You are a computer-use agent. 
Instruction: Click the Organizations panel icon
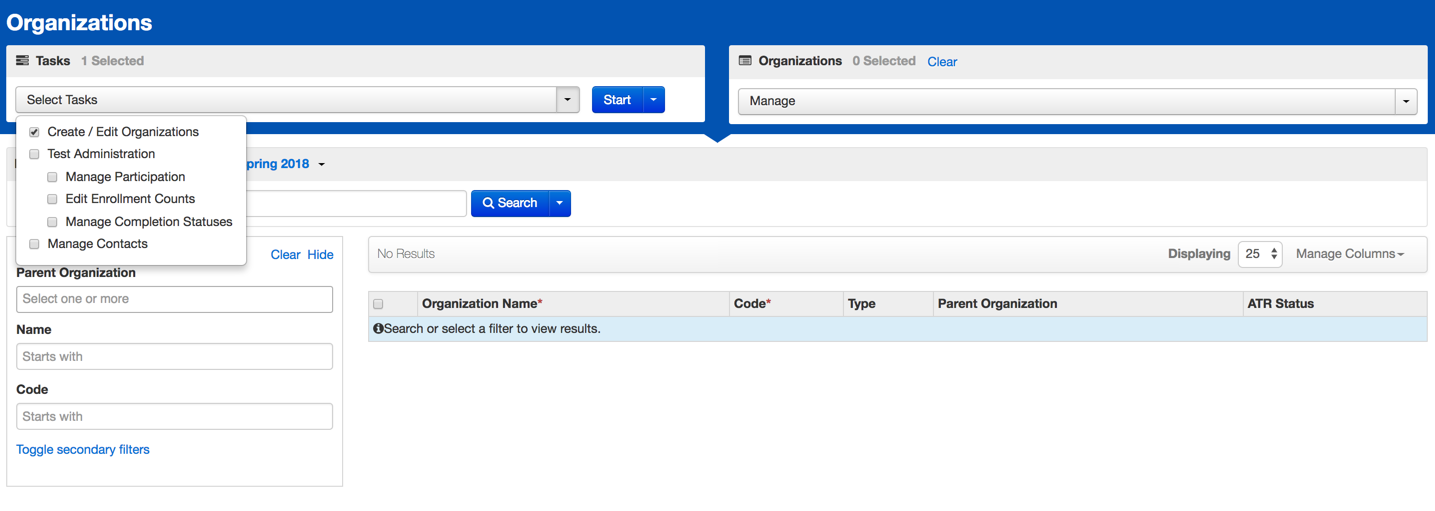click(x=745, y=61)
